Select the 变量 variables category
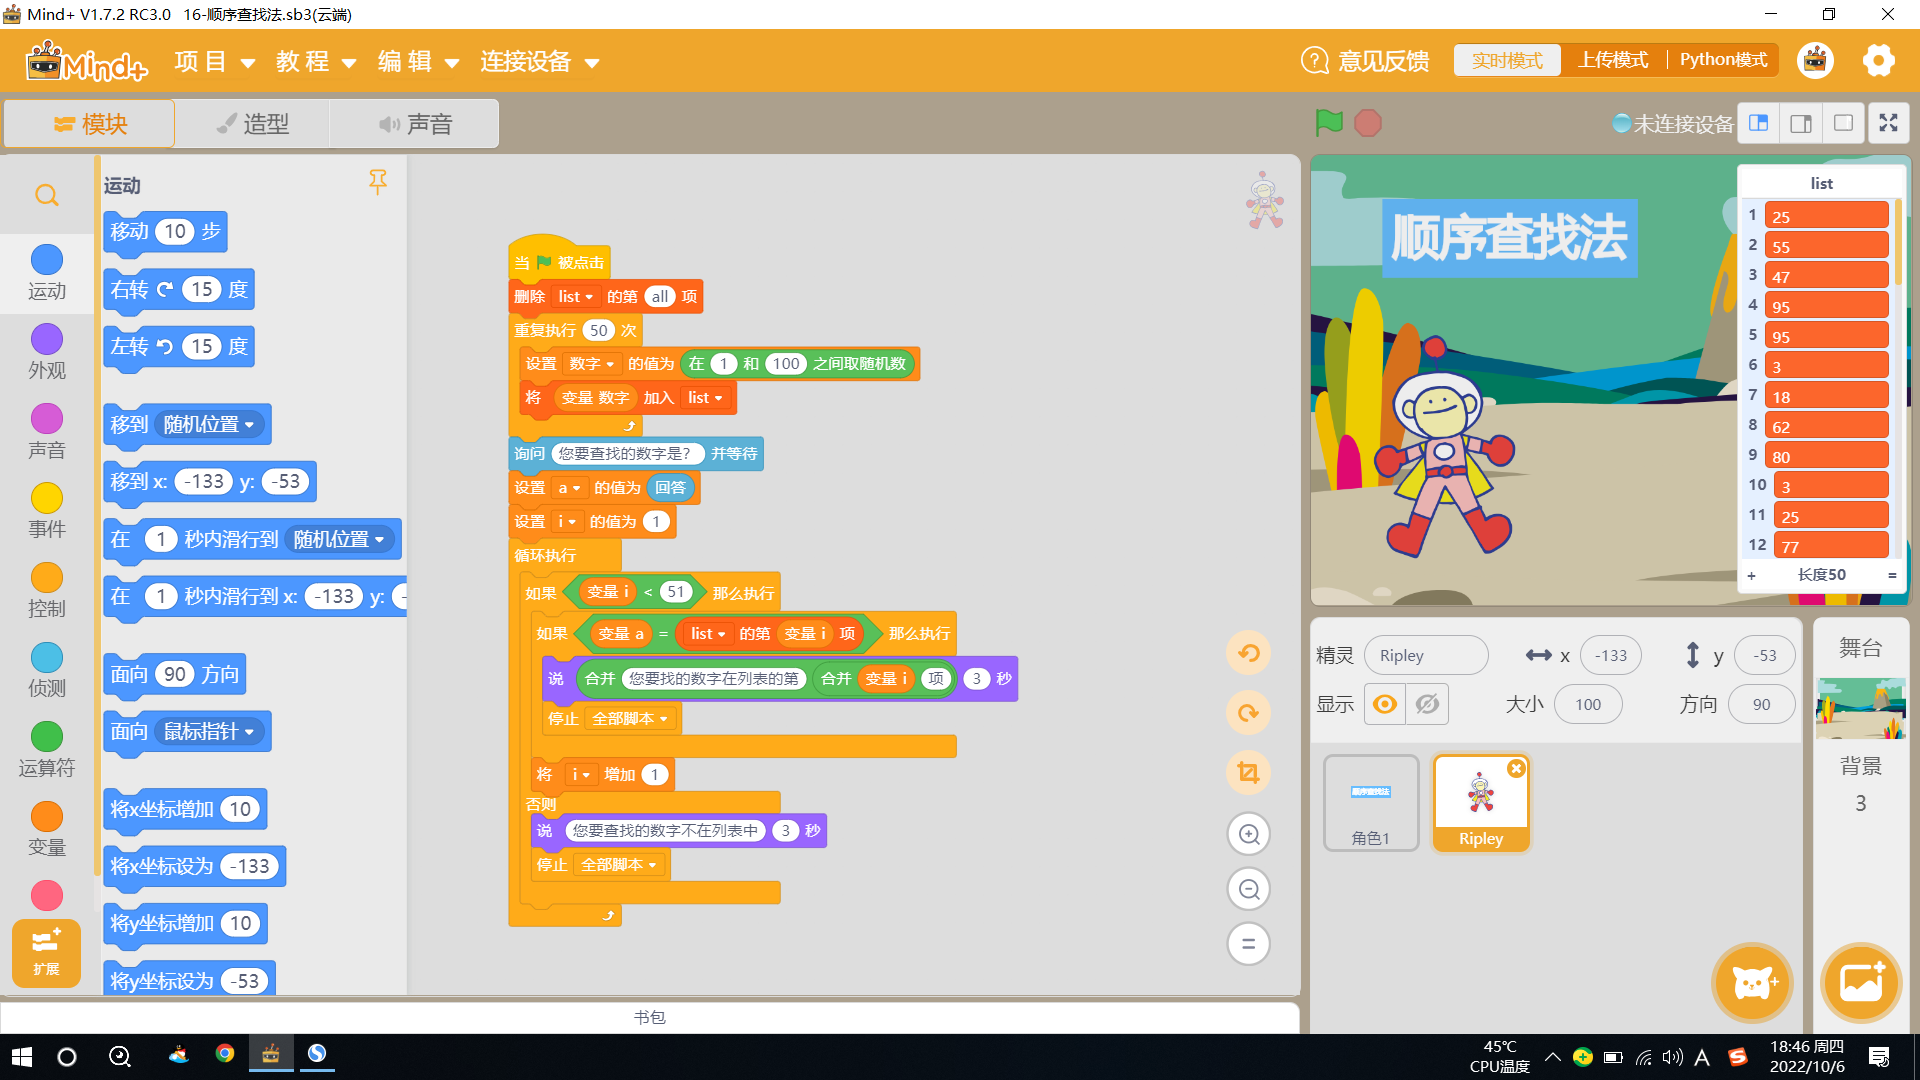Image resolution: width=1920 pixels, height=1080 pixels. coord(47,829)
